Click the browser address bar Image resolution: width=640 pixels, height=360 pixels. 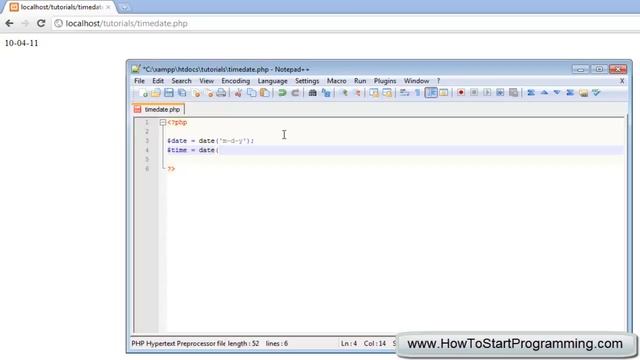tap(347, 23)
